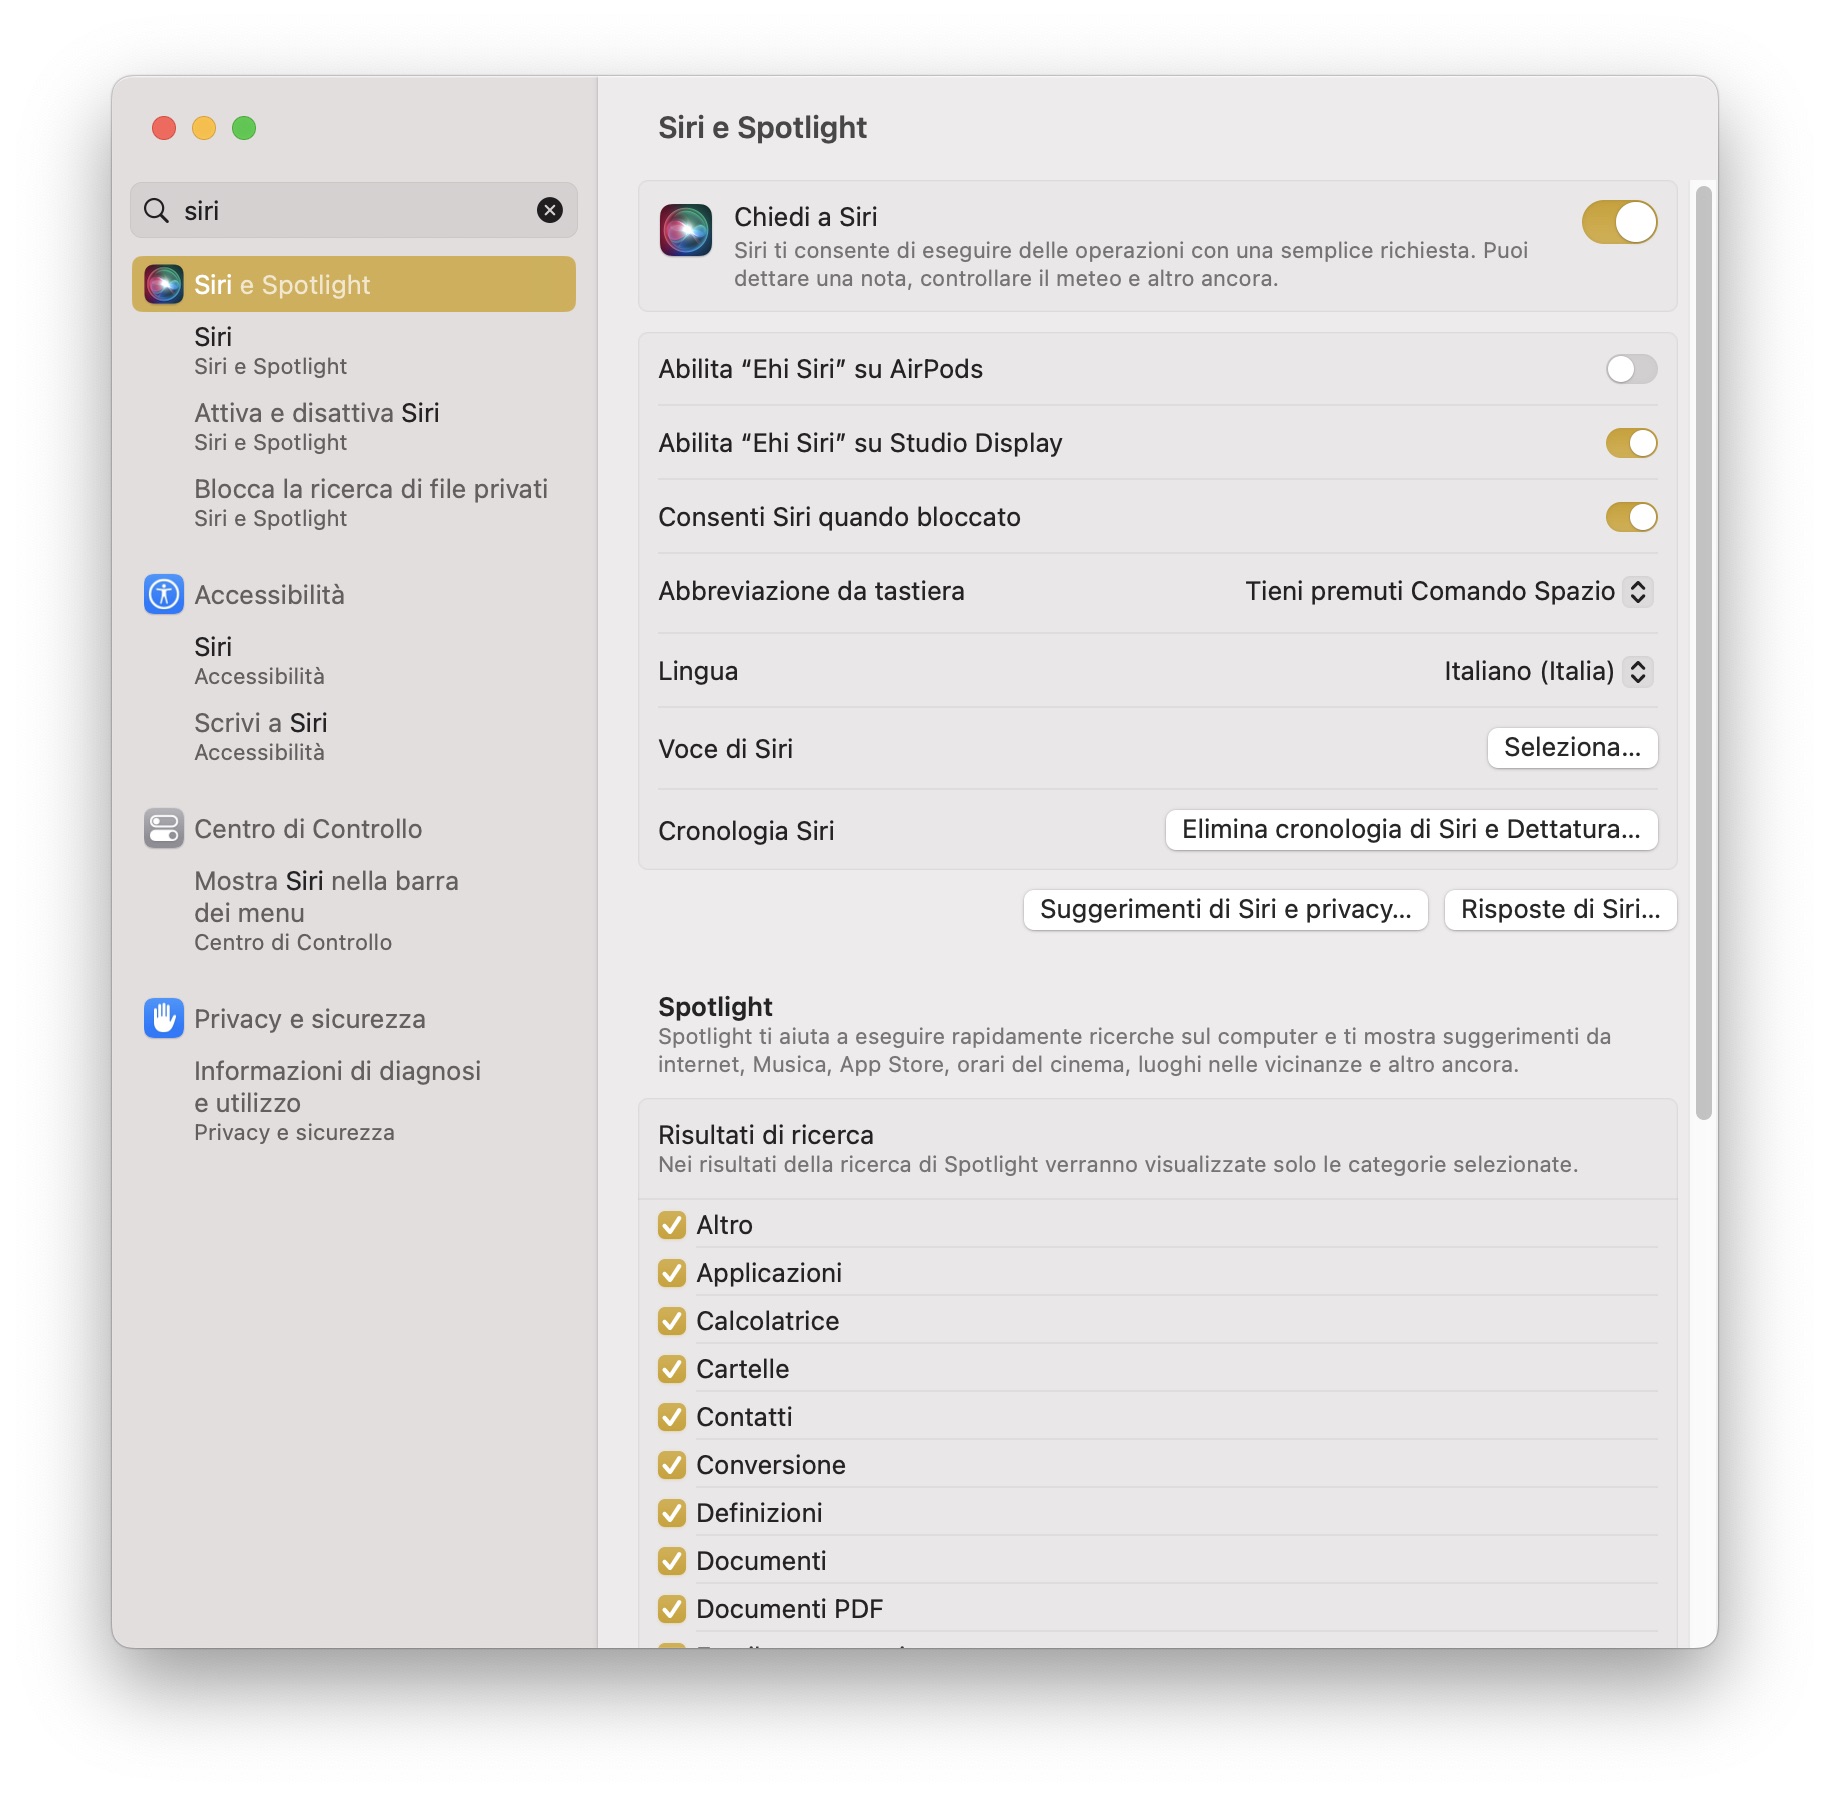Uncheck the Documenti PDF checkbox
This screenshot has height=1796, width=1830.
point(672,1609)
